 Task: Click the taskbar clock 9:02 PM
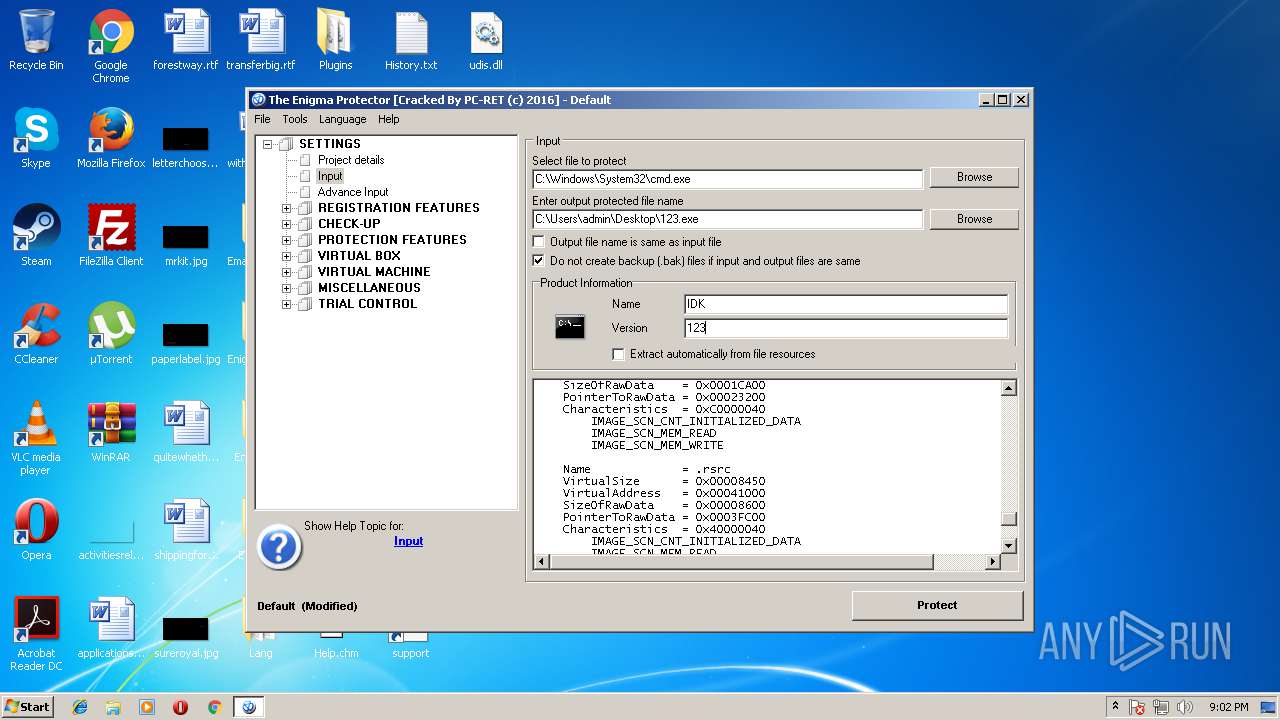[1229, 707]
